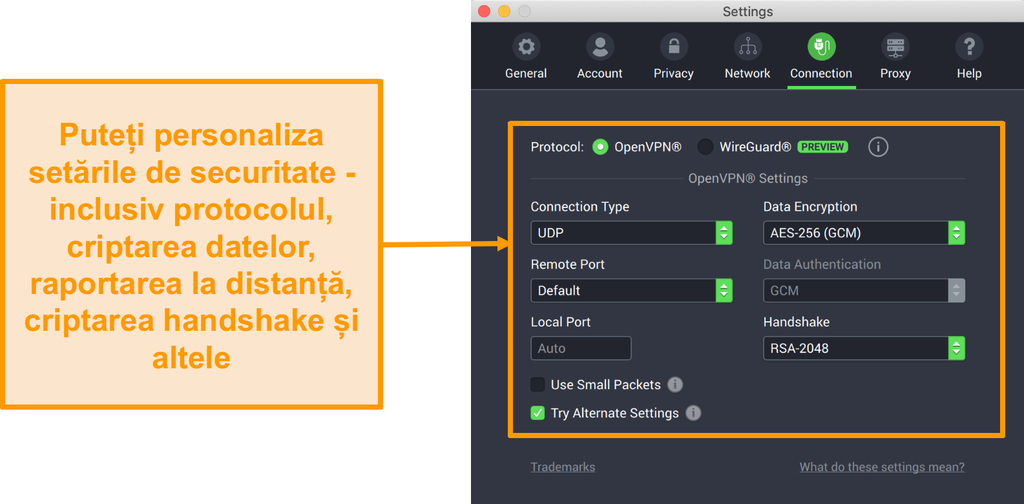This screenshot has width=1024, height=504.
Task: Click the 'OpenVPN® Settings' section heading
Action: pos(748,178)
